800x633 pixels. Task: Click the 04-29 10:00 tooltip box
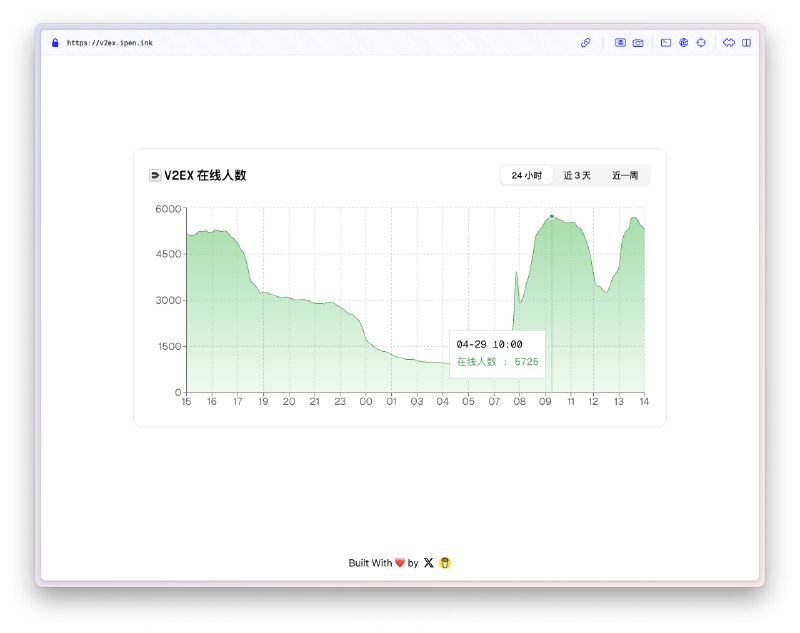[x=497, y=353]
